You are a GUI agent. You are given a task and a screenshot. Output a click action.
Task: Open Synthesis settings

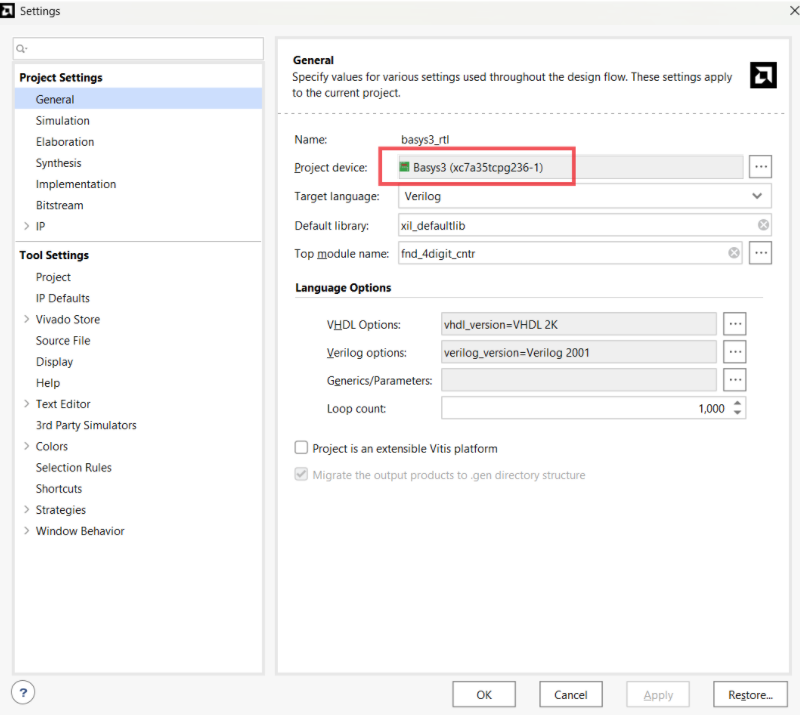[58, 163]
